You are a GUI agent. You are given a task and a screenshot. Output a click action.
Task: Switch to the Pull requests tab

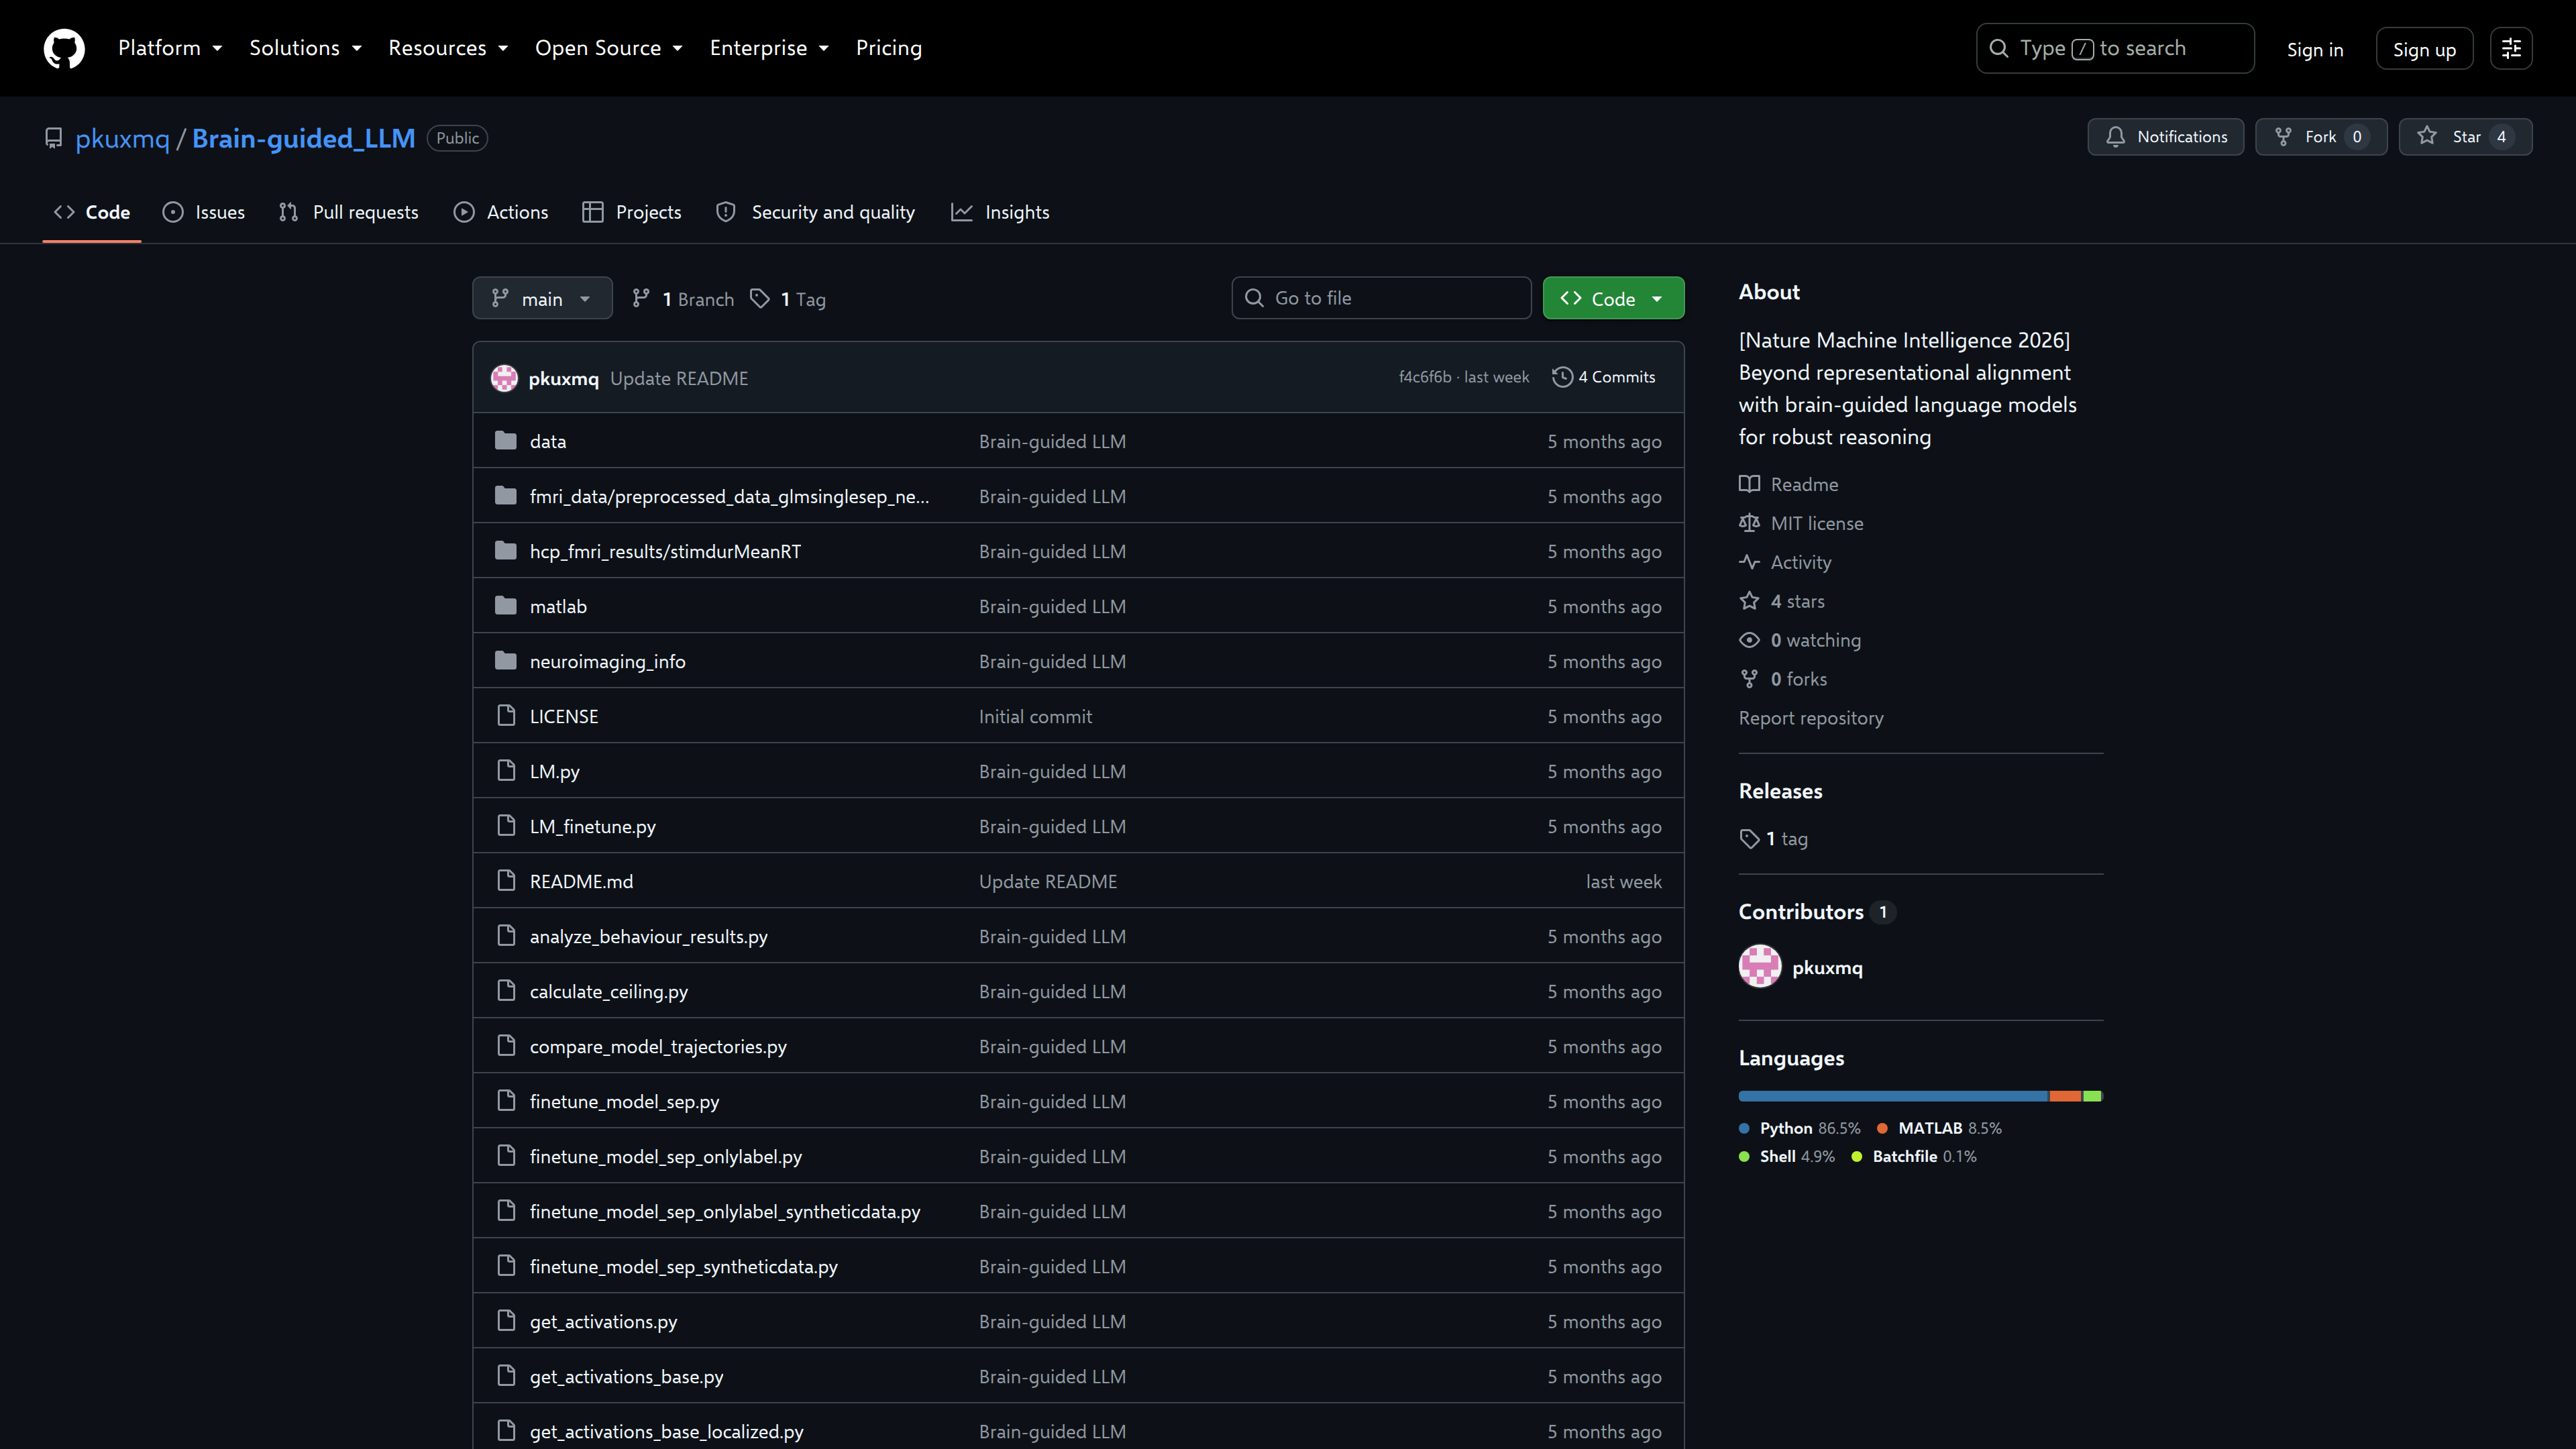coord(349,212)
